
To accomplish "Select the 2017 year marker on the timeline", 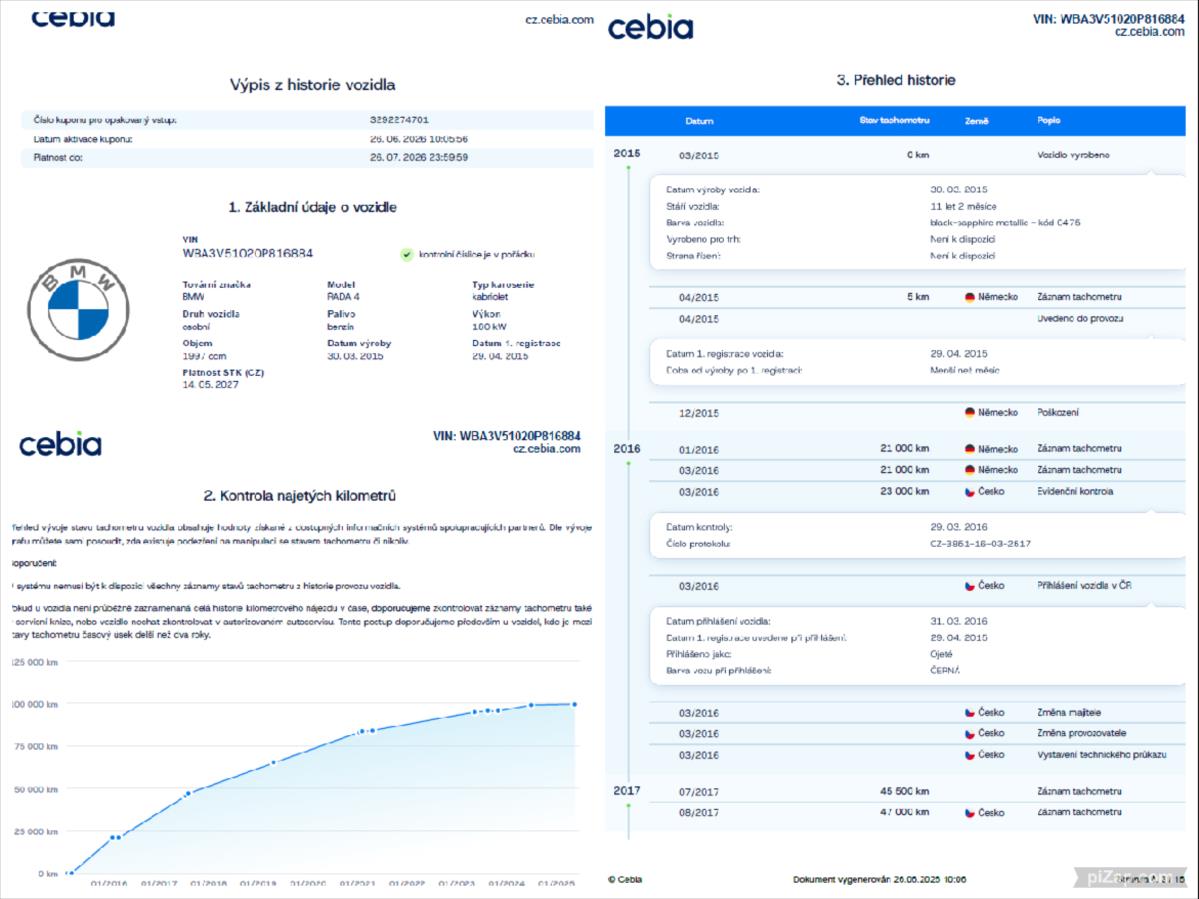I will click(x=626, y=790).
